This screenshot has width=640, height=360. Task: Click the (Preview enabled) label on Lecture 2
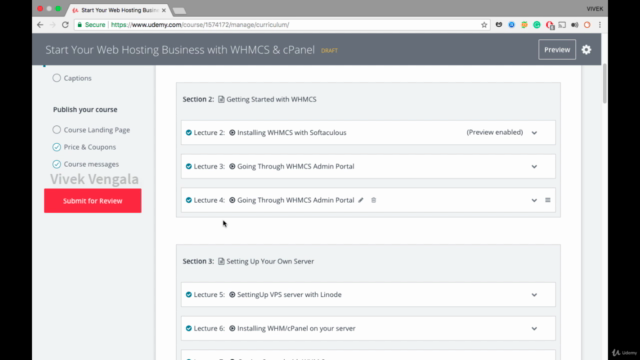pos(495,132)
